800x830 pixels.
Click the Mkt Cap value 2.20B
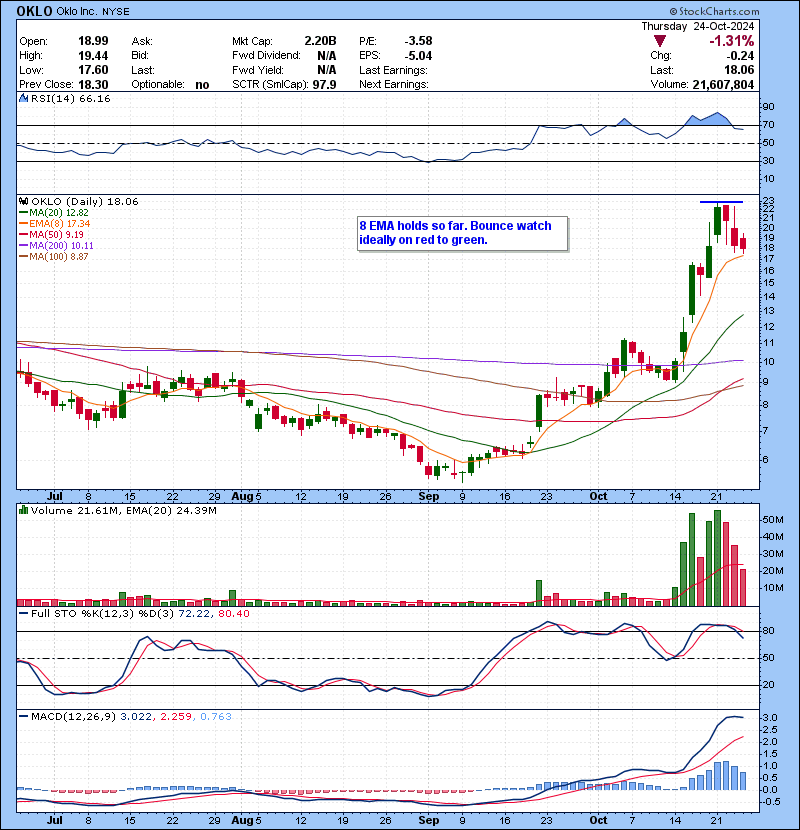point(320,41)
